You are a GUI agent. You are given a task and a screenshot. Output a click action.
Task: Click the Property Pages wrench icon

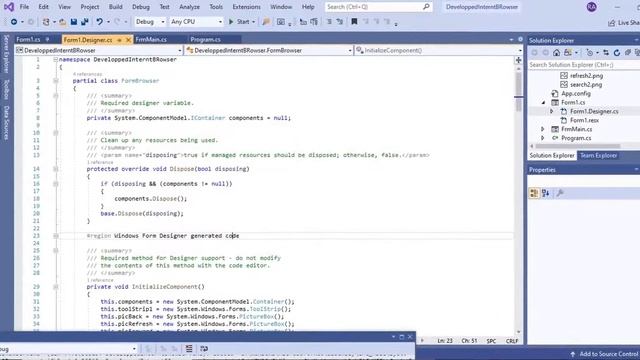click(x=560, y=193)
